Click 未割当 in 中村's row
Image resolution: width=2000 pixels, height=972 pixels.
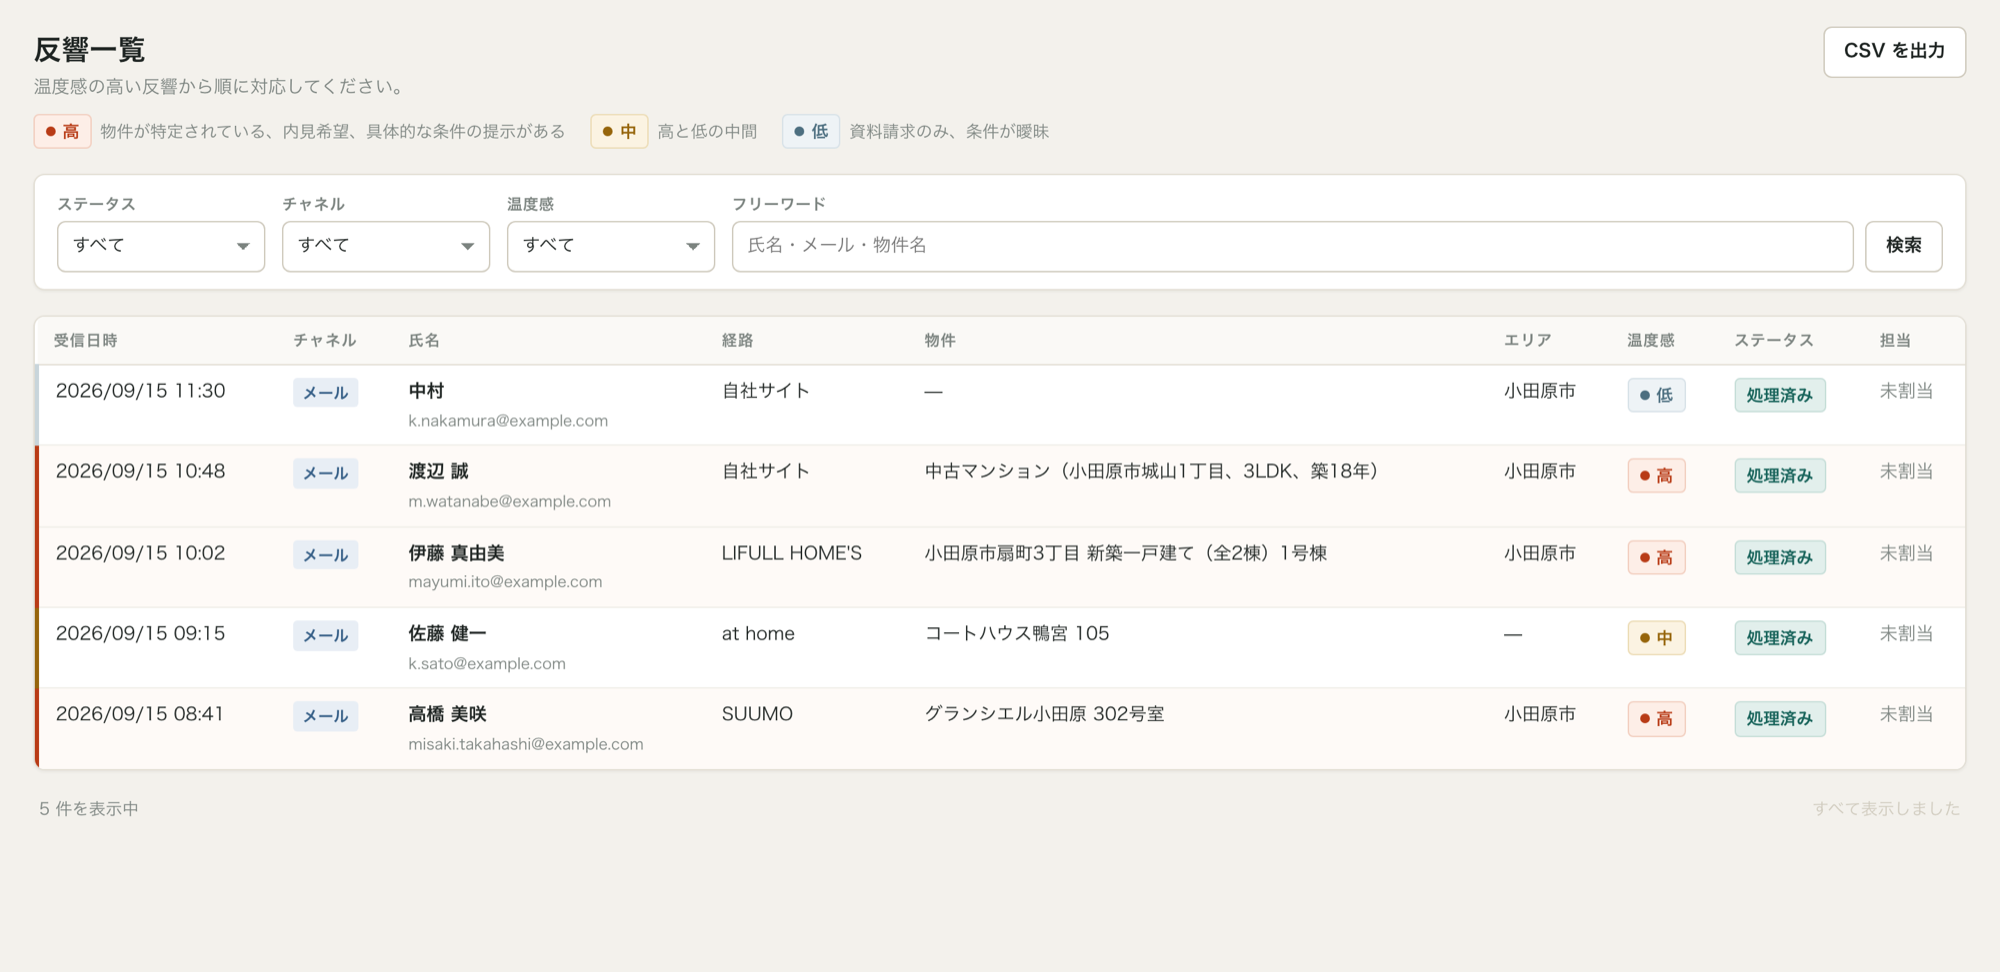coord(1906,391)
